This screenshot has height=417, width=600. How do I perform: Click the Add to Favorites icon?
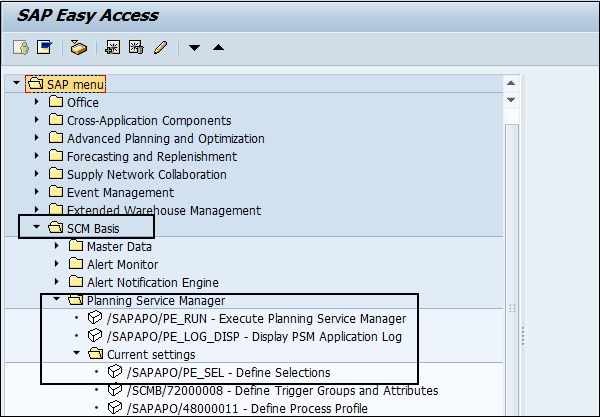click(114, 47)
